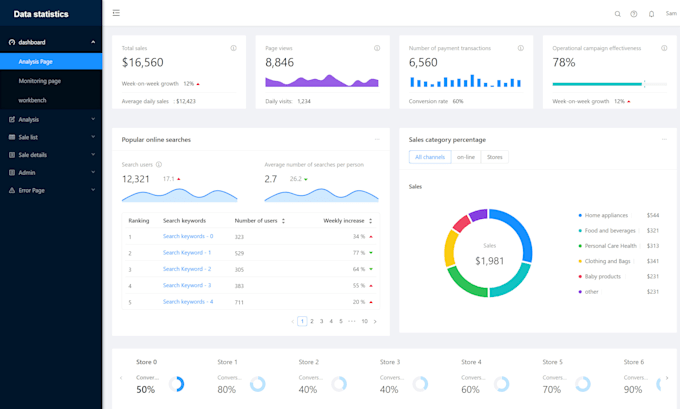
Task: Select Analysis Page menu item
Action: point(51,62)
